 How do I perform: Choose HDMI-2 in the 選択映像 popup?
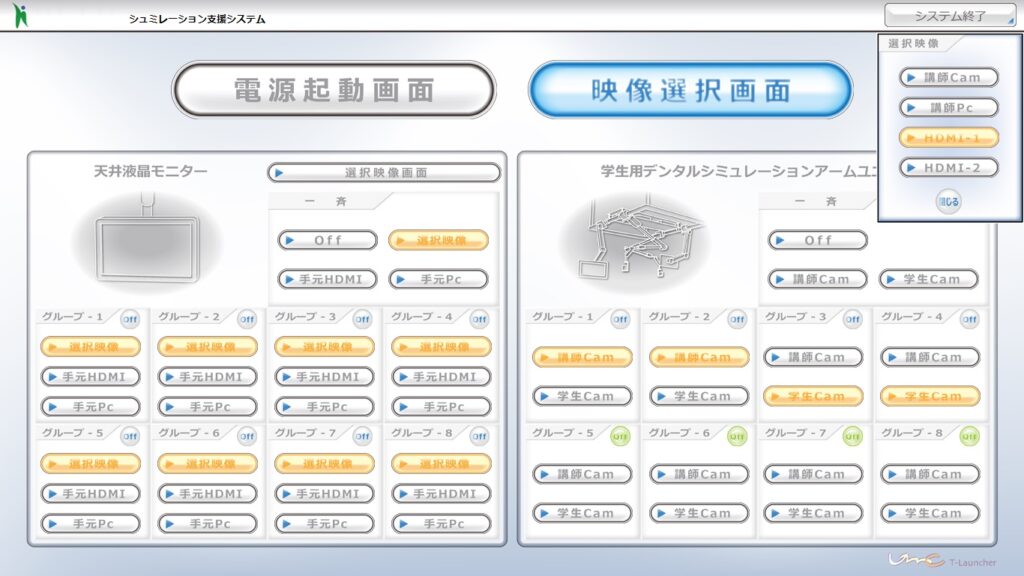coord(948,168)
